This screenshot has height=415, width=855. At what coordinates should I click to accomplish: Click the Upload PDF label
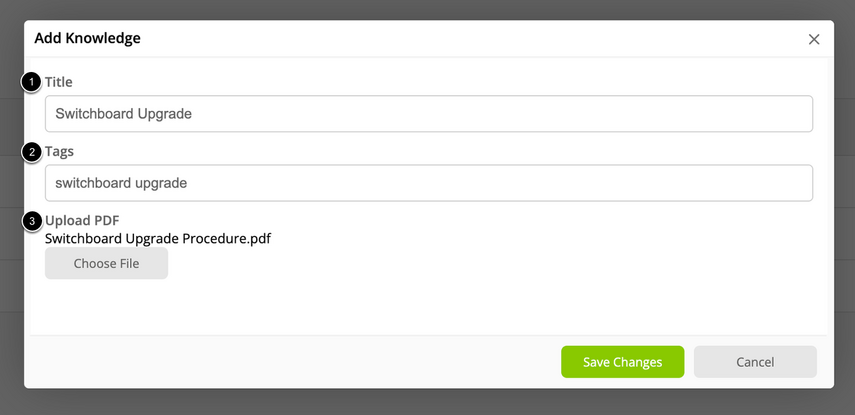point(82,220)
